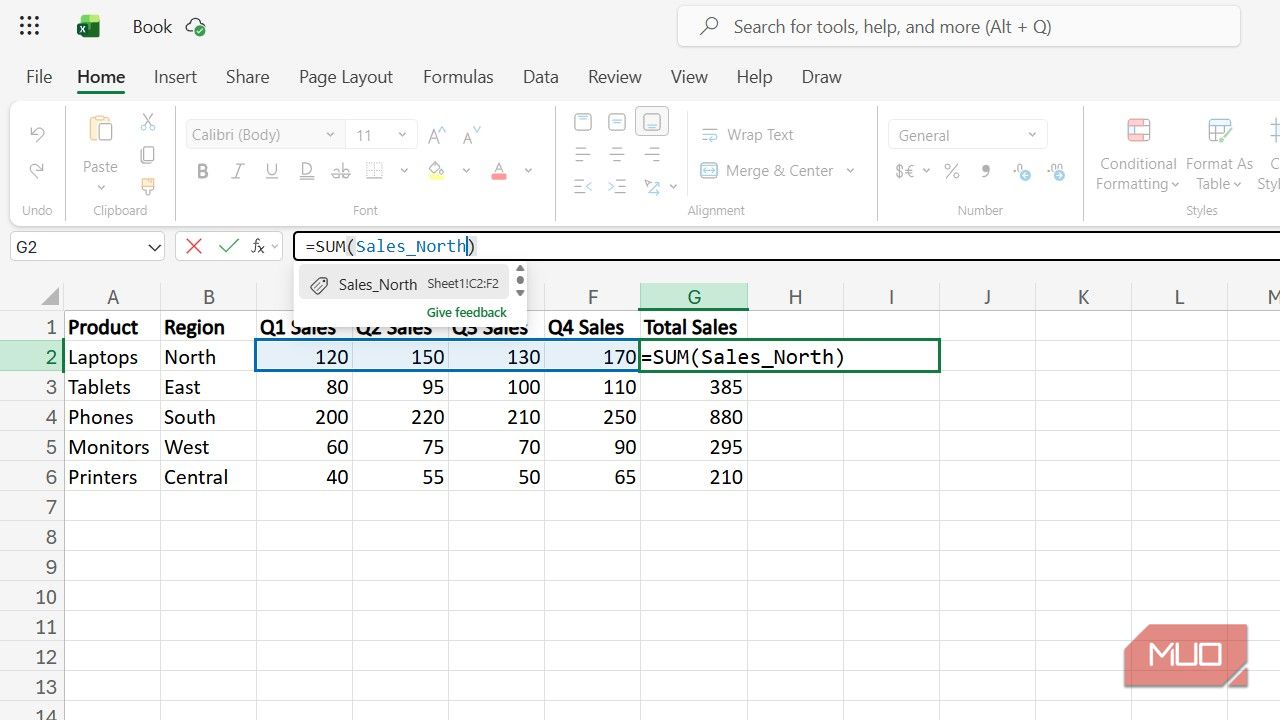This screenshot has width=1280, height=720.
Task: Decrease indent in the Alignment group
Action: (x=583, y=186)
